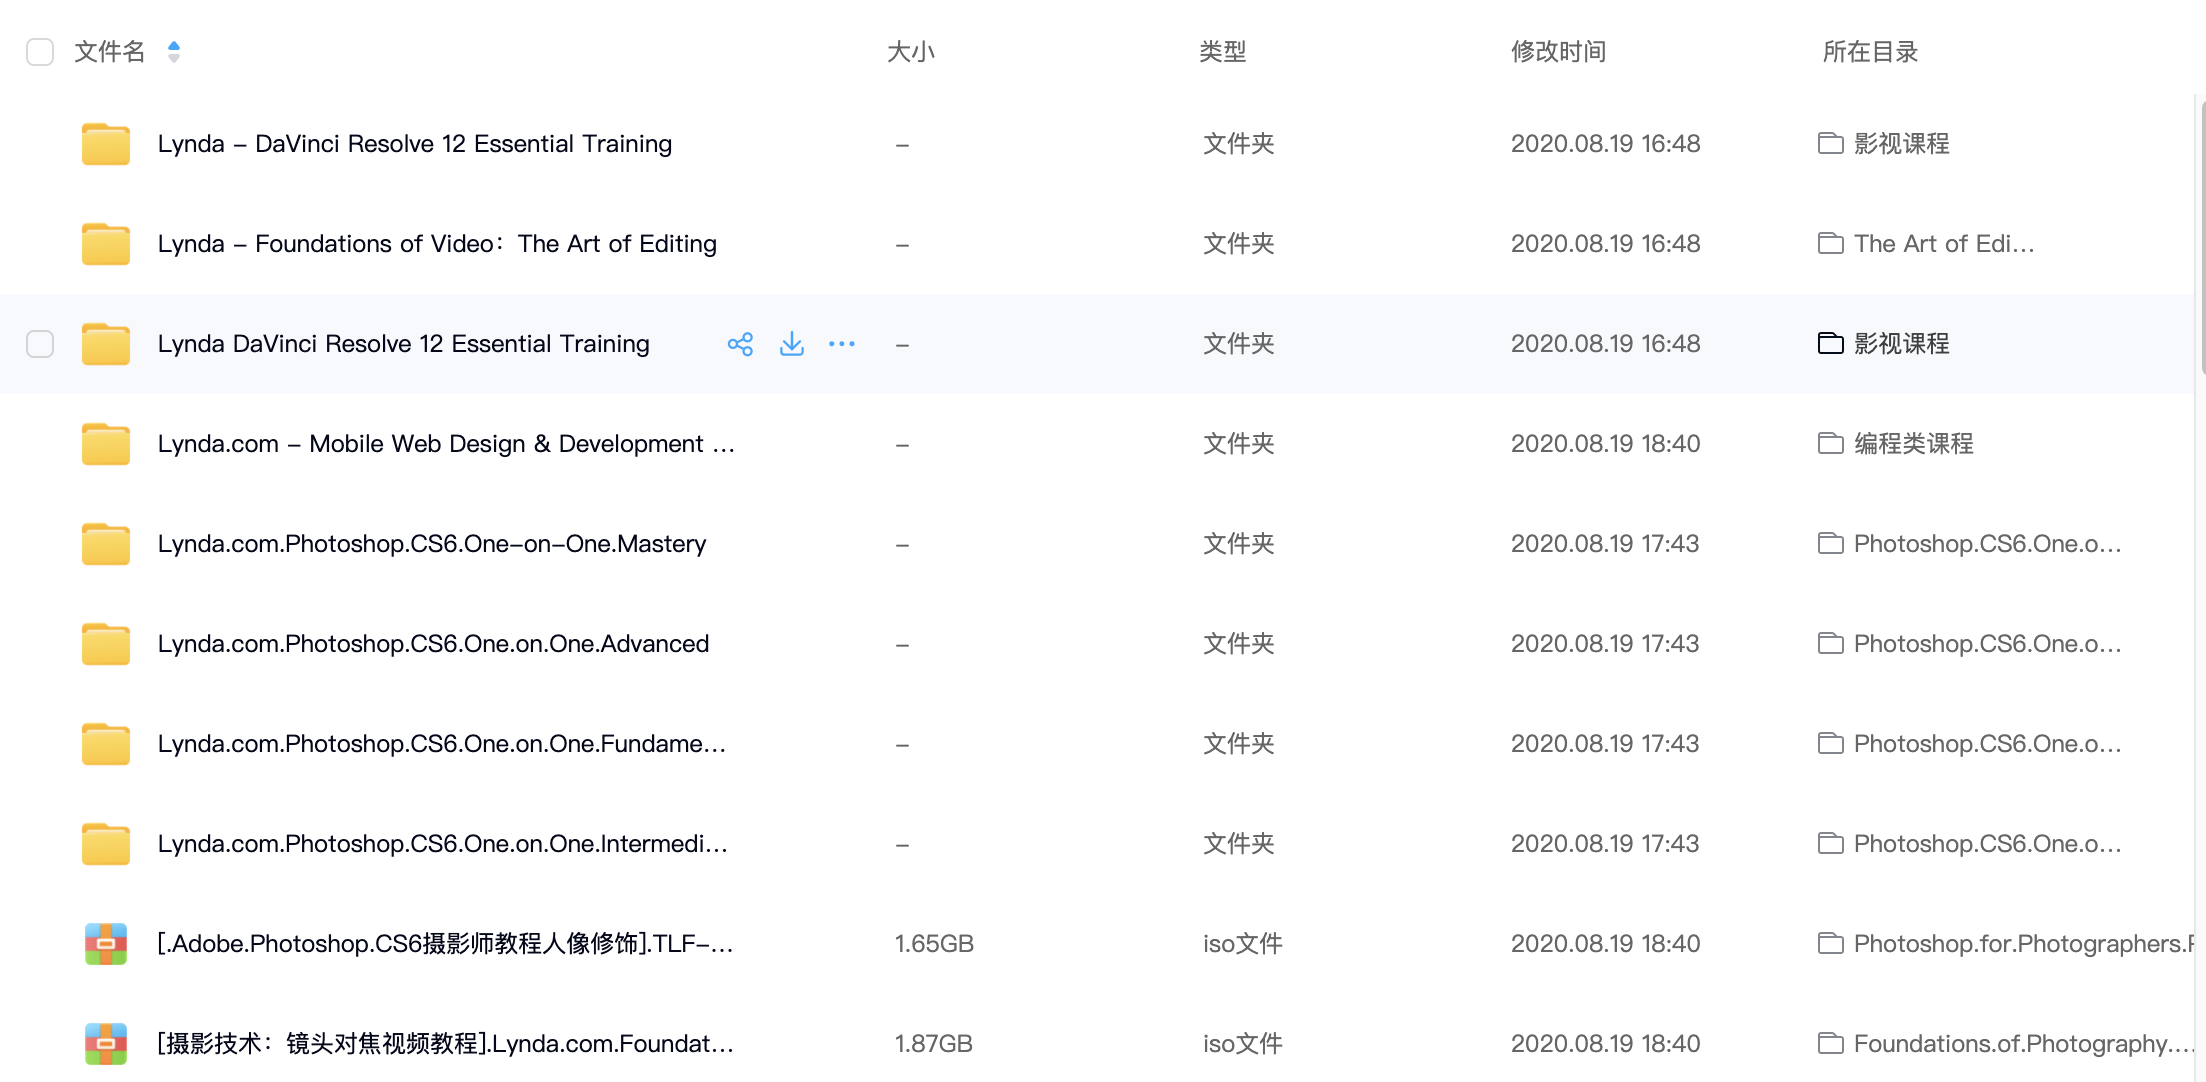Click folder icon for Photoshop.CS6.One-on-One.Mastery
Screen dimensions: 2206x1082
106,544
